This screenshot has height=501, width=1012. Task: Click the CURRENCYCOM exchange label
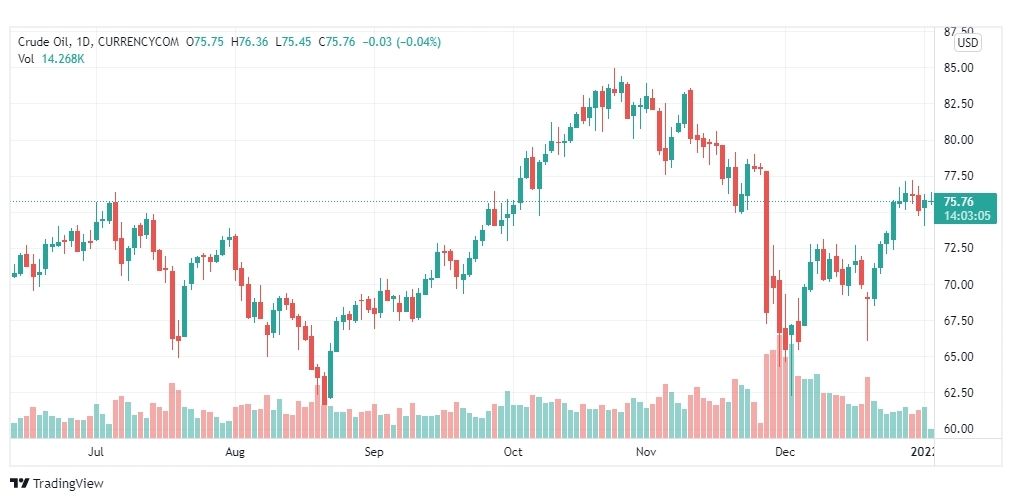139,42
